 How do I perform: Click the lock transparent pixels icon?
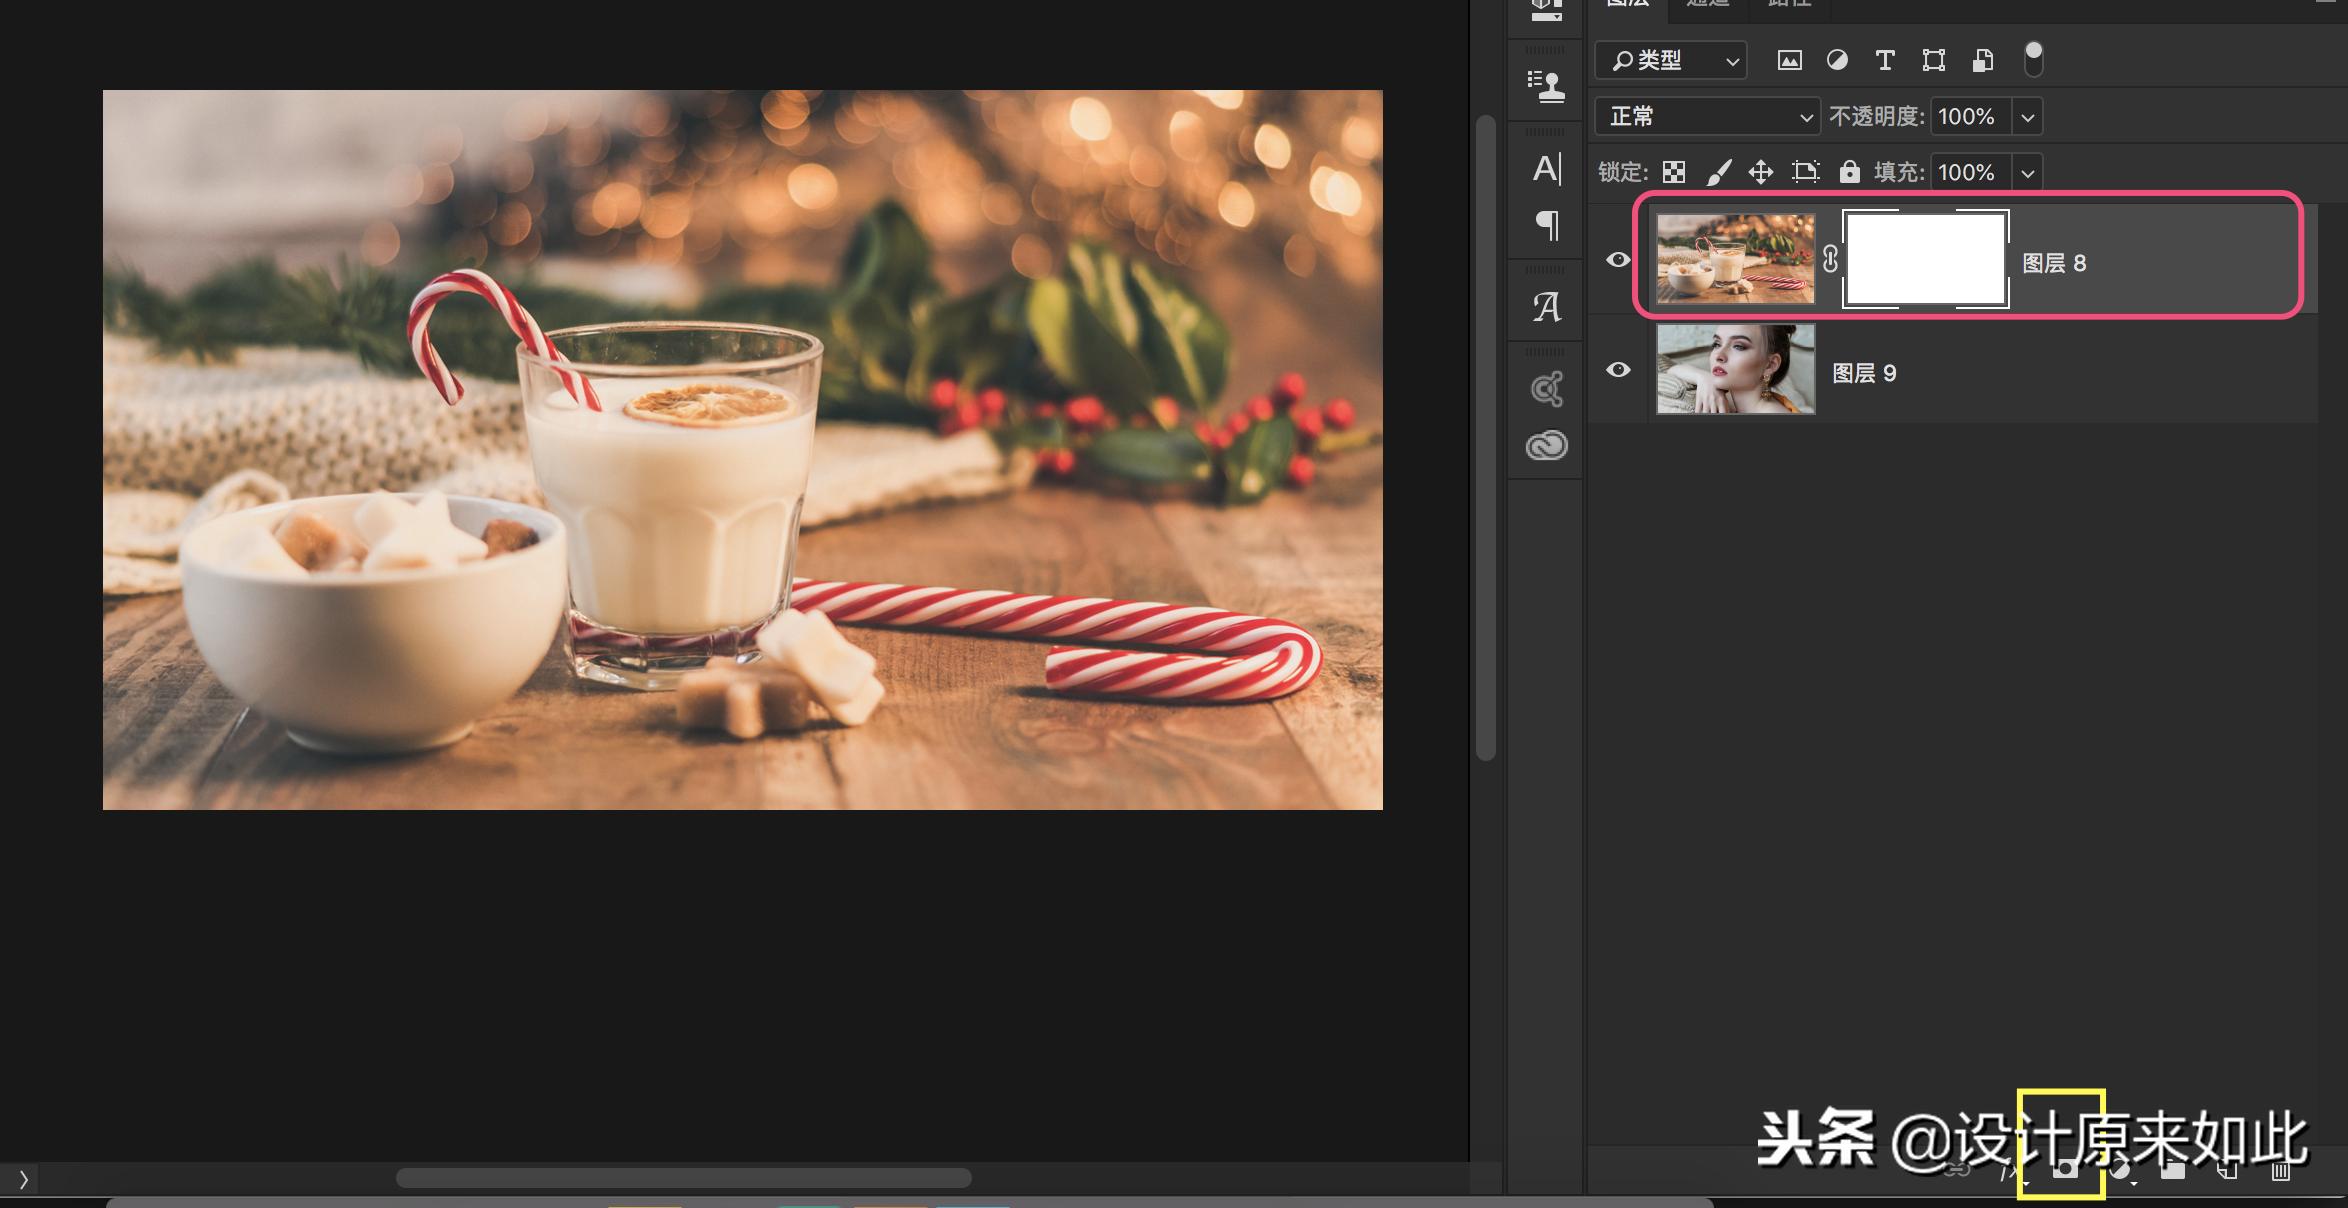(1674, 173)
